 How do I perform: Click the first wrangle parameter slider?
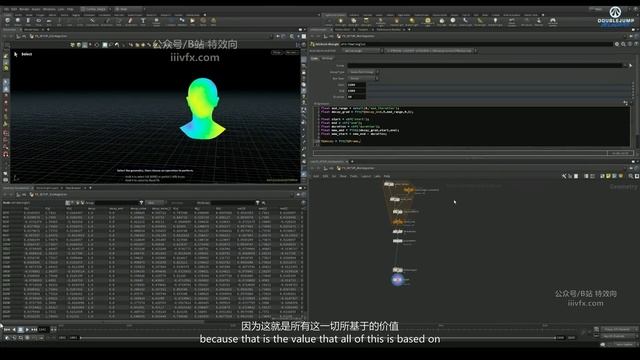[x=499, y=84]
